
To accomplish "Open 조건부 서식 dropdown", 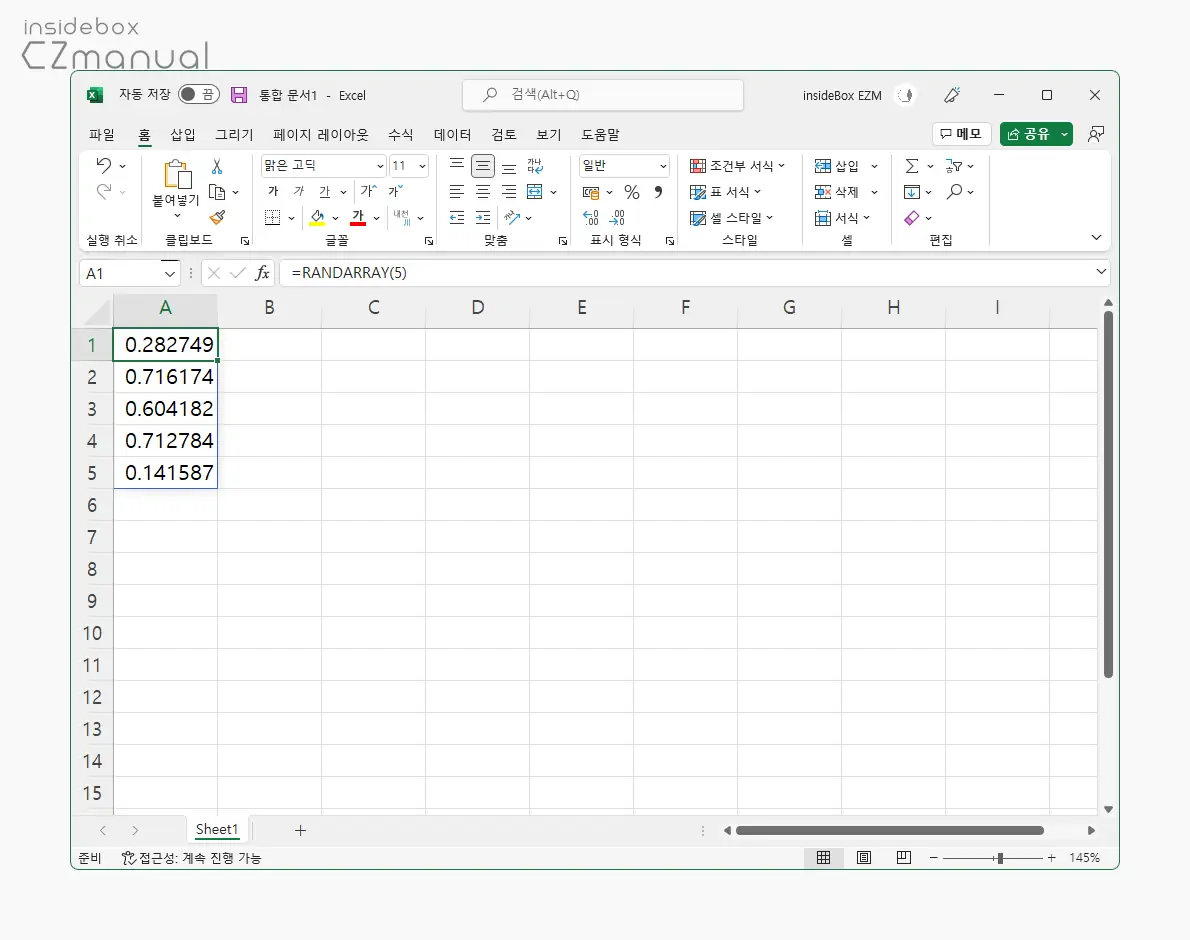I will pos(737,165).
